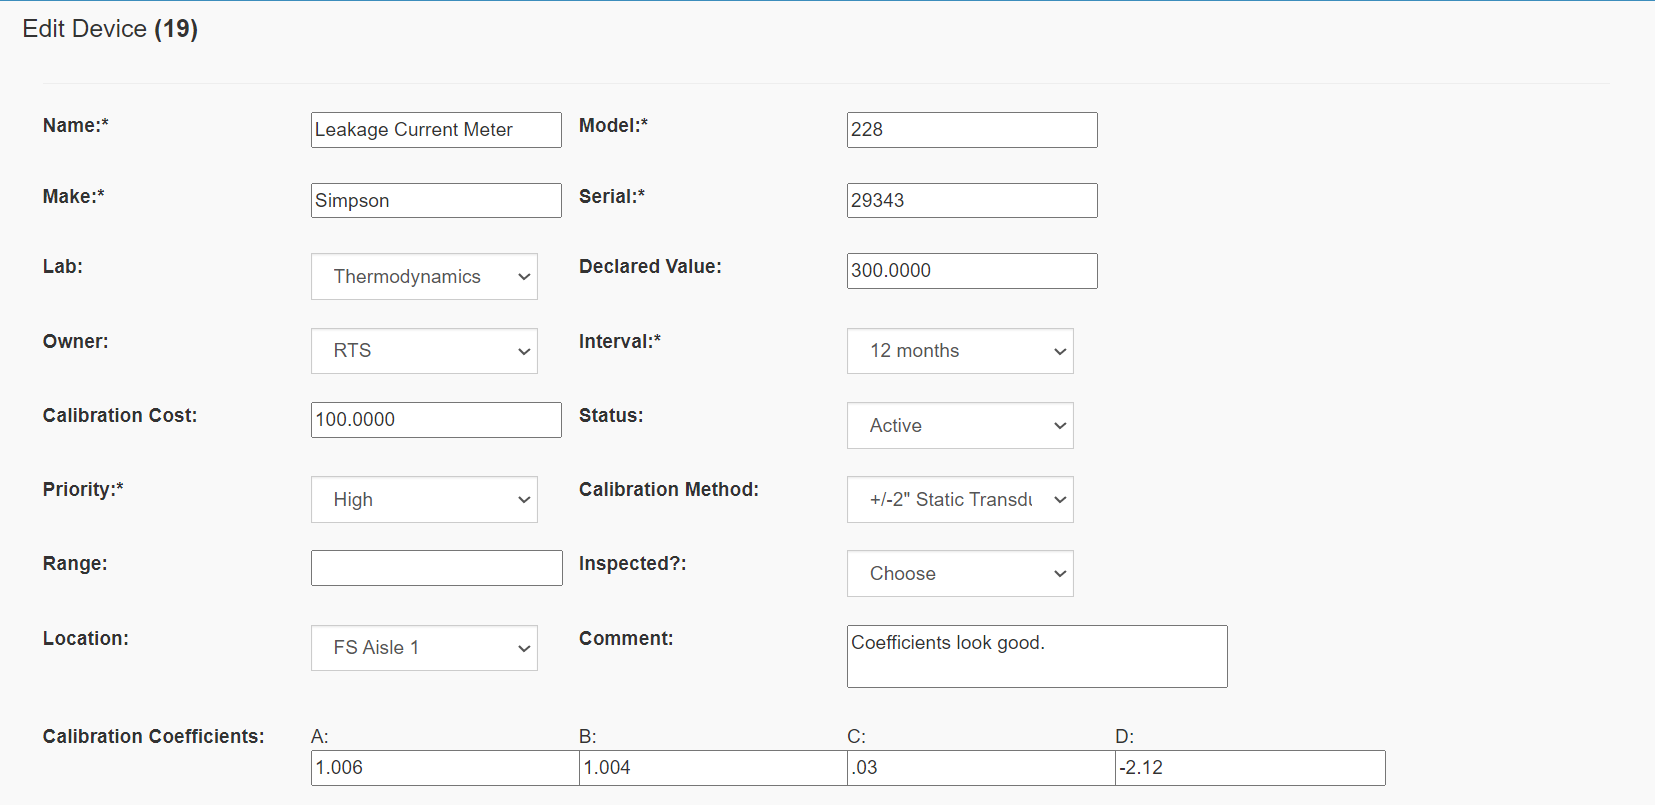Focus the Coefficient D field
This screenshot has height=805, width=1655.
(x=1249, y=768)
